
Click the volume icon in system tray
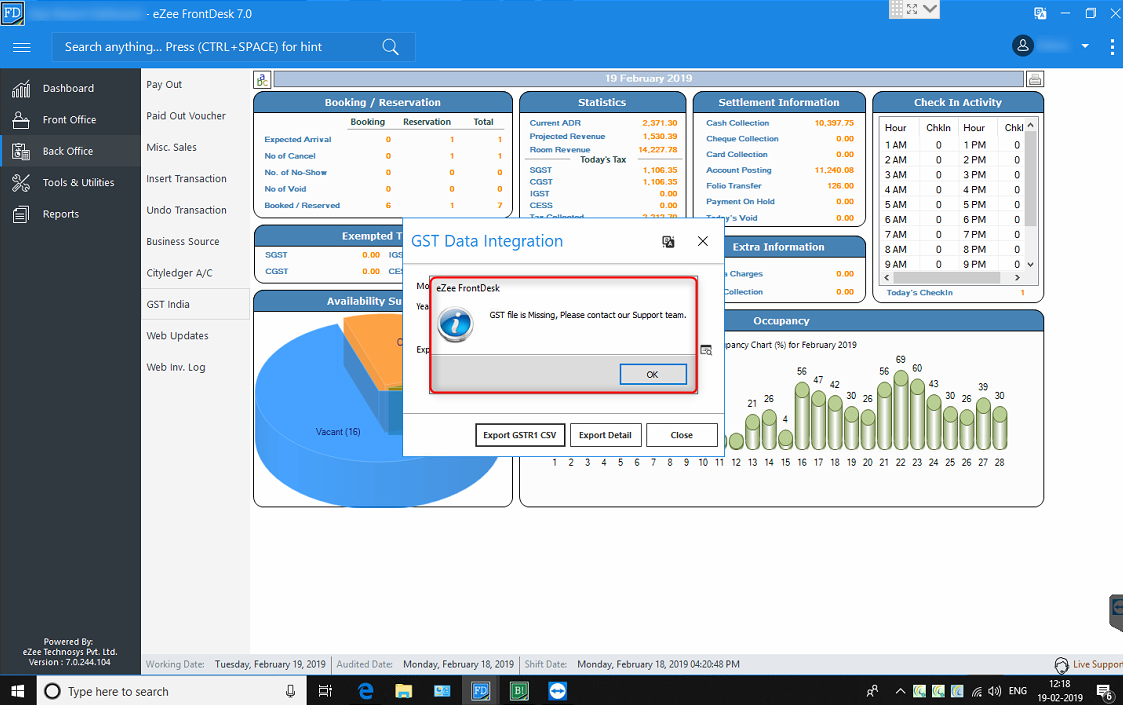tap(995, 691)
